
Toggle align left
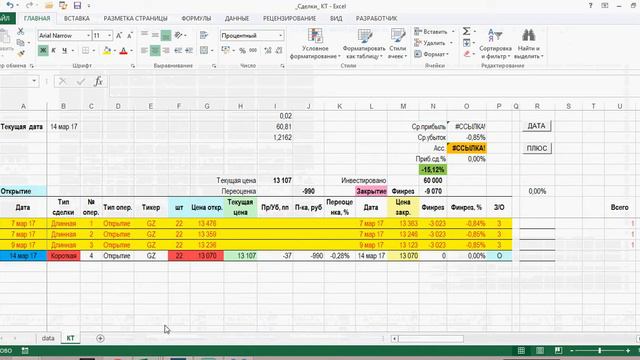coord(144,51)
